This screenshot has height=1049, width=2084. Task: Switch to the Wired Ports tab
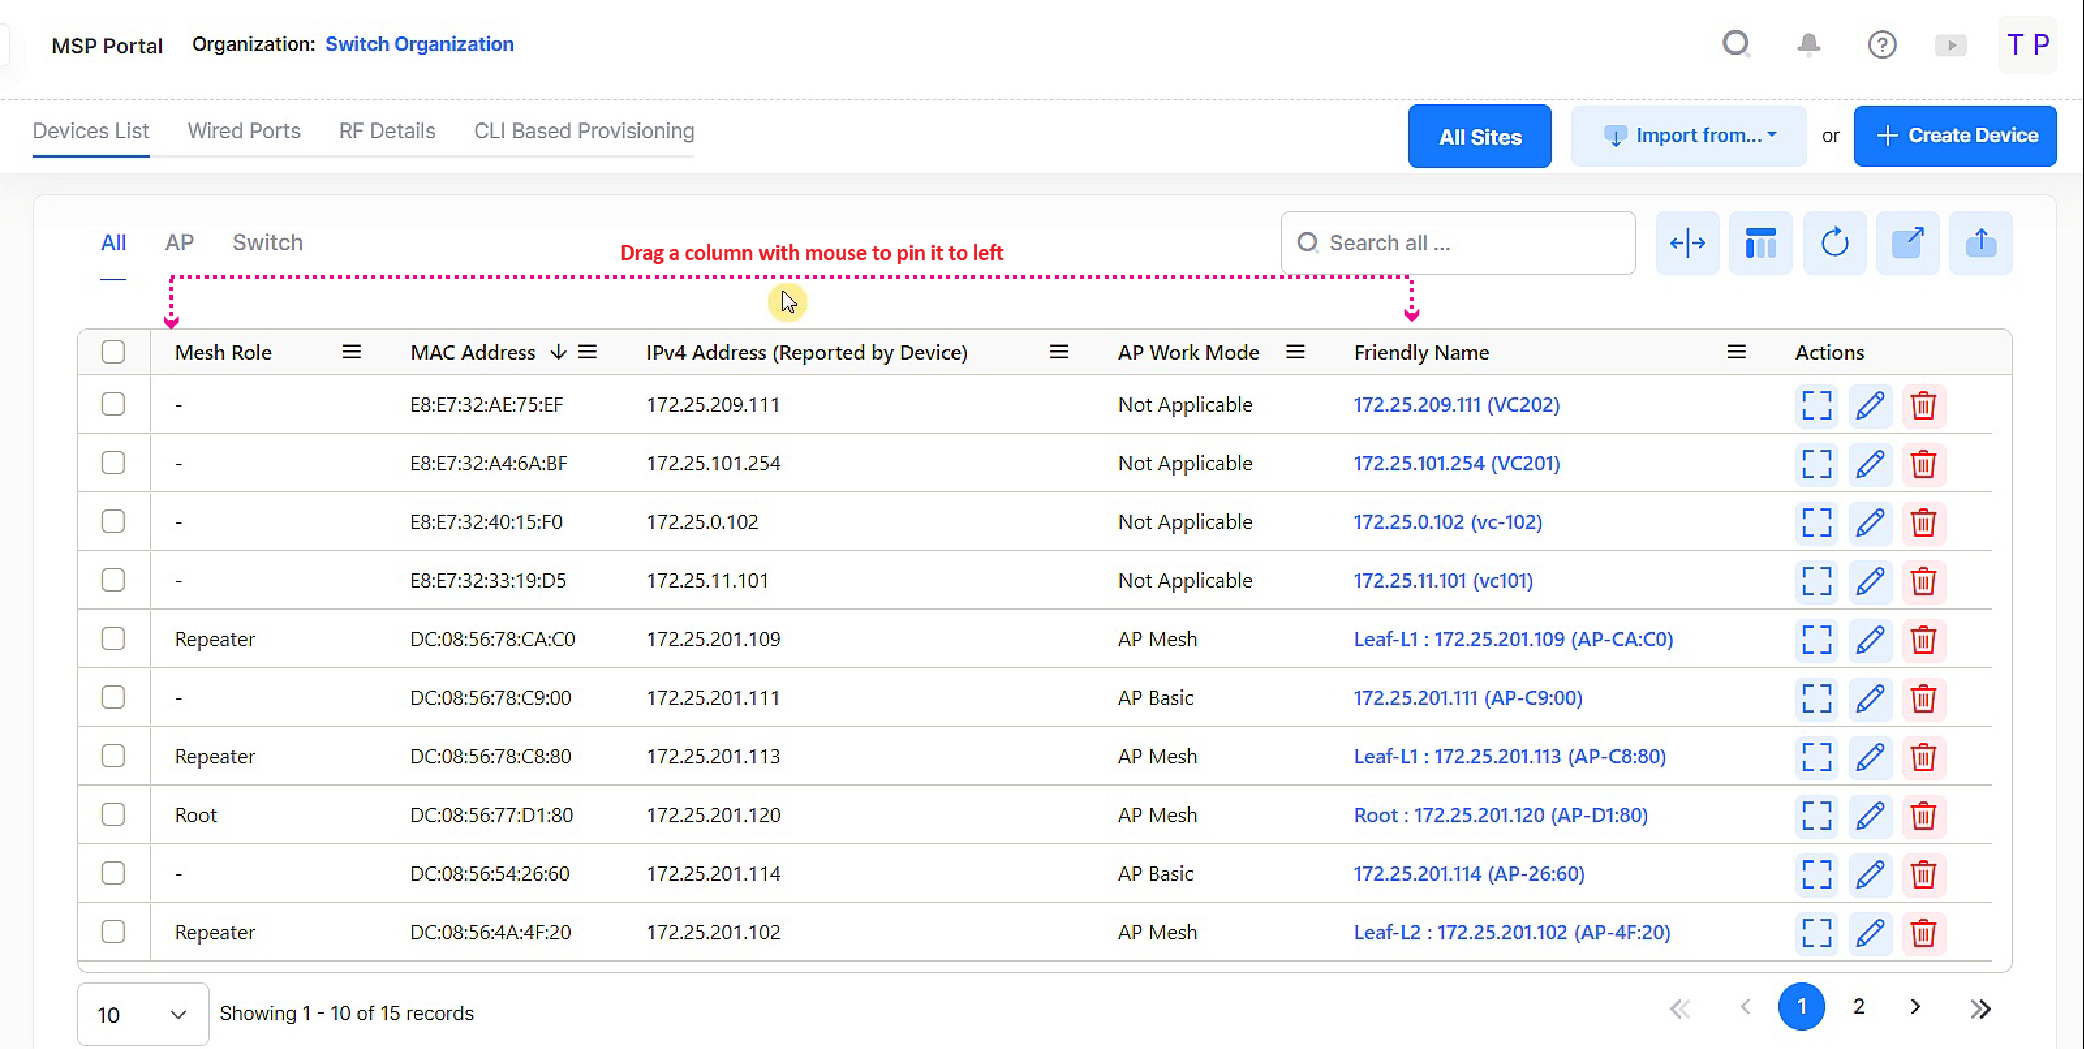point(244,131)
